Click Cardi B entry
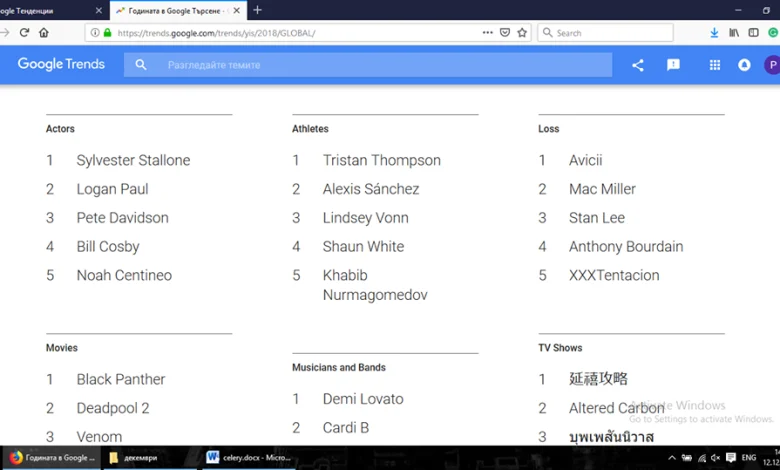This screenshot has width=780, height=470. click(346, 428)
